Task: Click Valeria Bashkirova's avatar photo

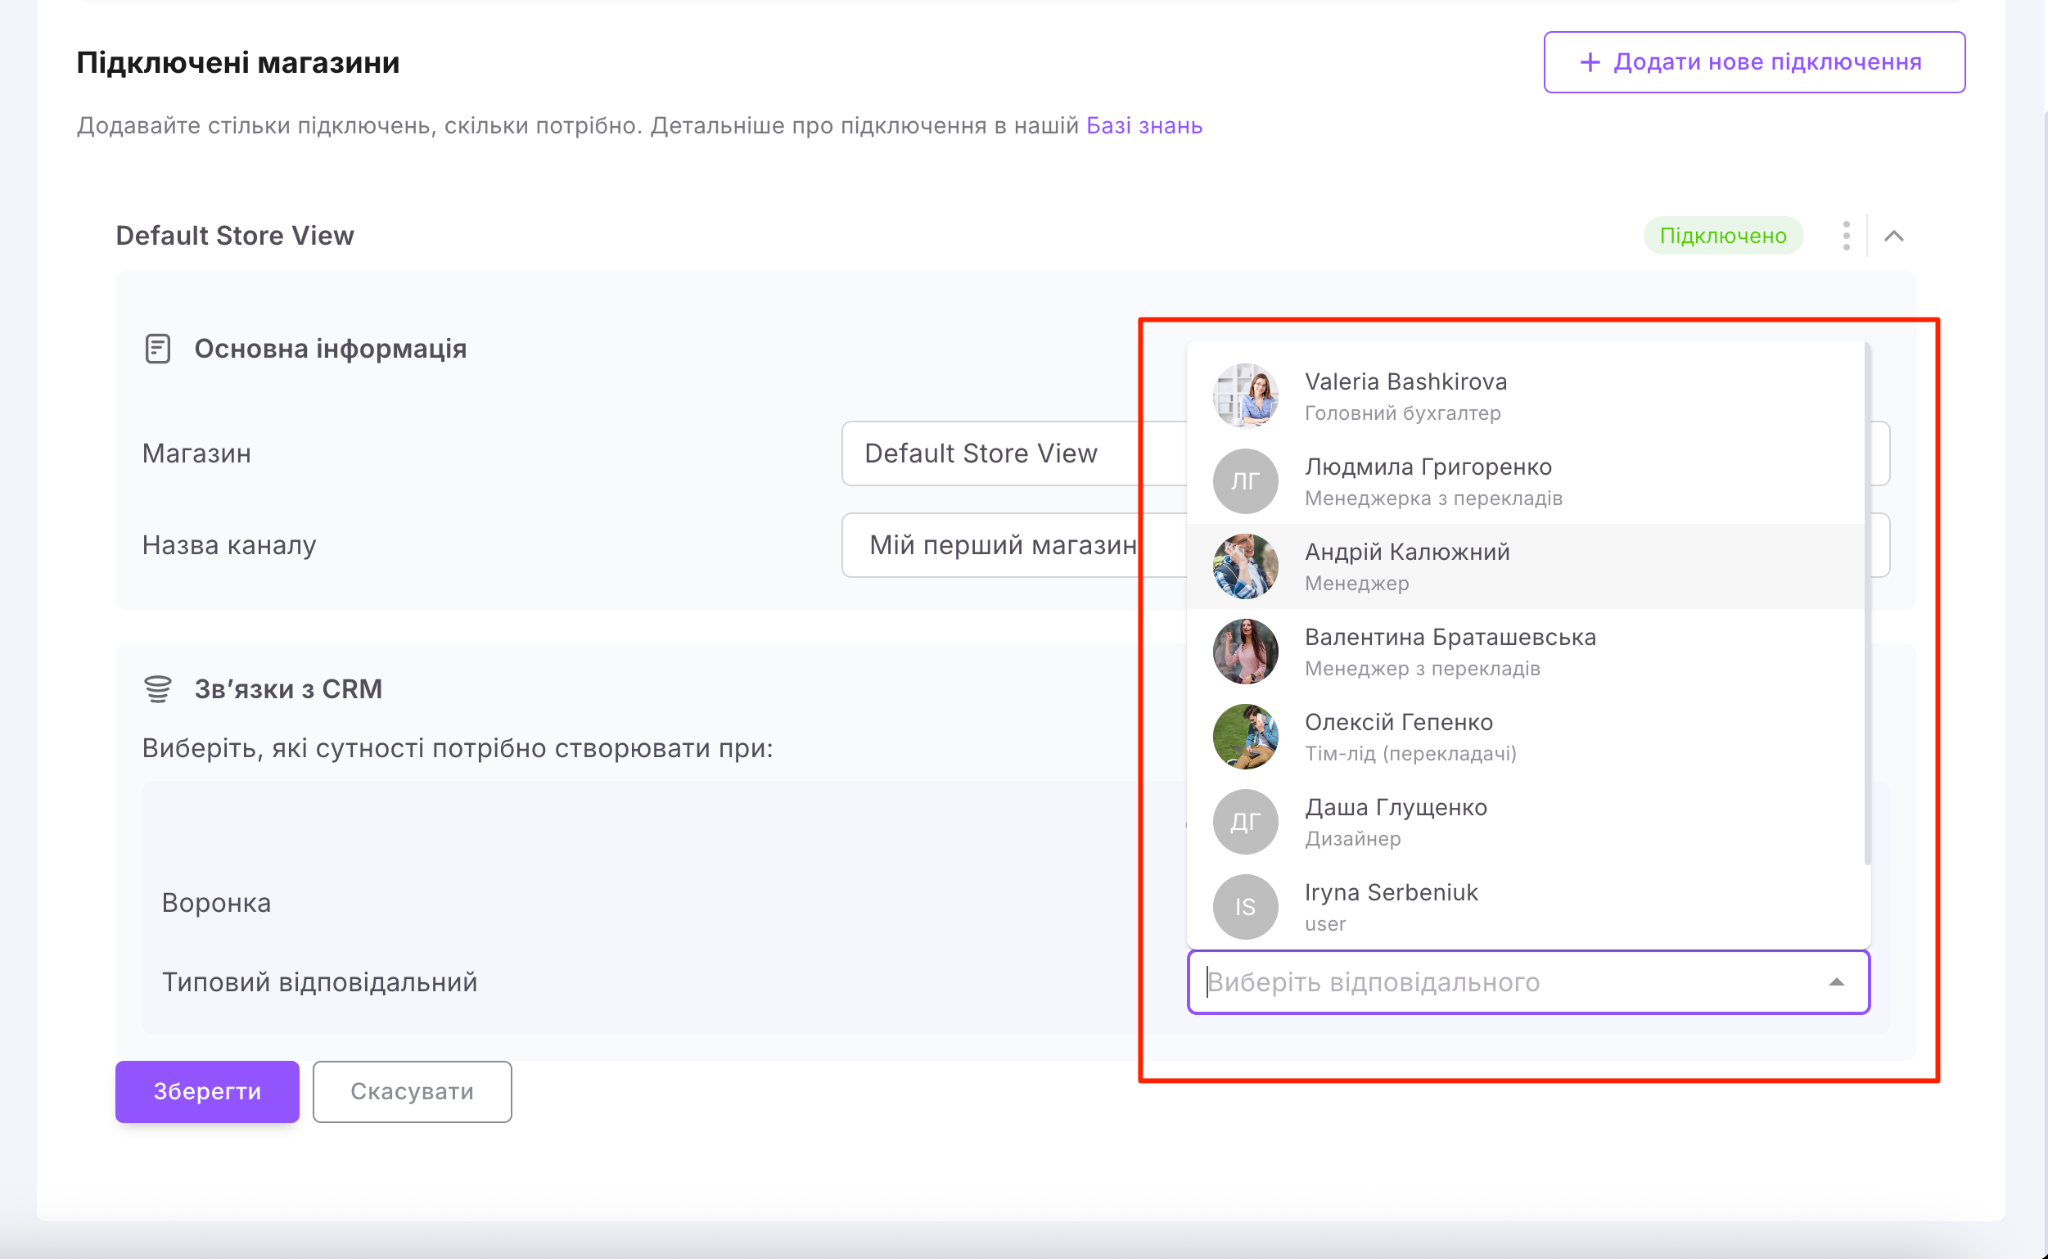Action: (x=1245, y=396)
